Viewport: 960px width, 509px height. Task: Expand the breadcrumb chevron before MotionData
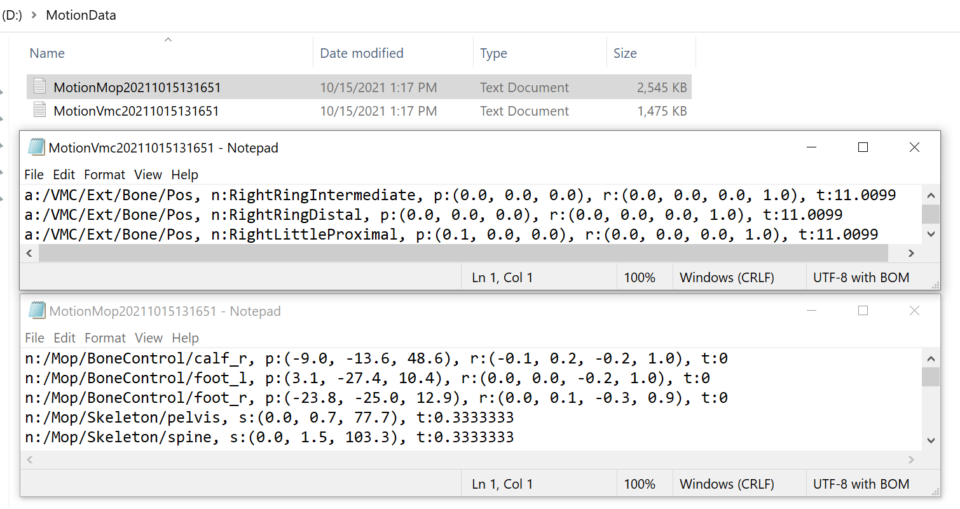(x=37, y=15)
